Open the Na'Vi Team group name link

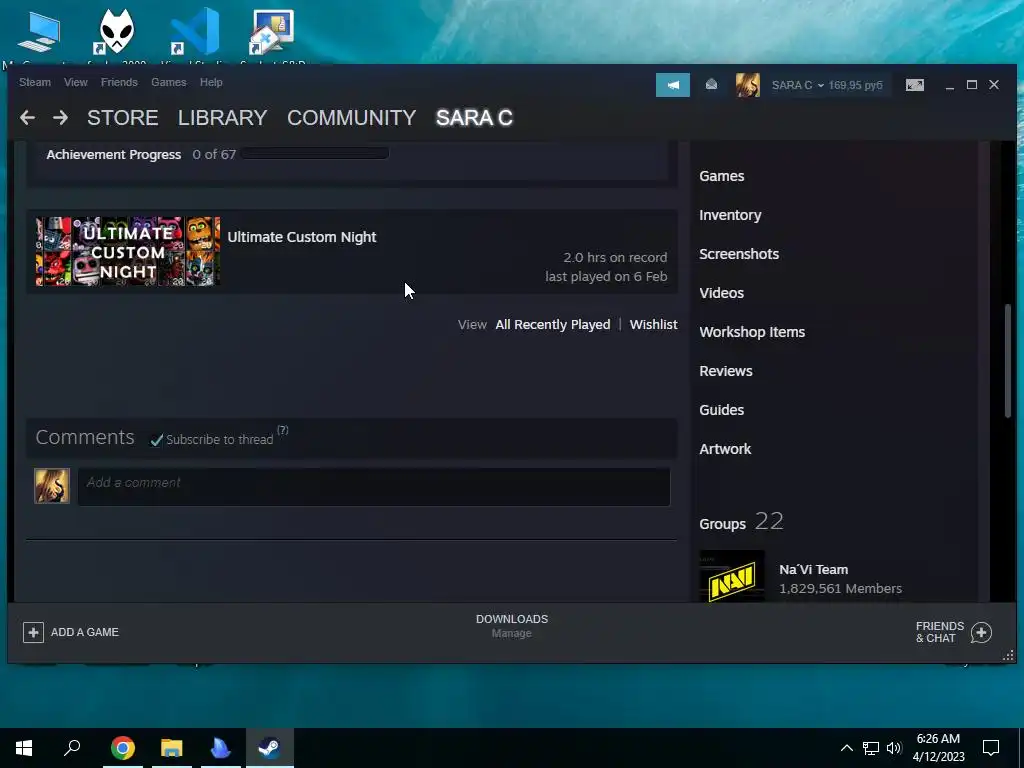(x=813, y=569)
